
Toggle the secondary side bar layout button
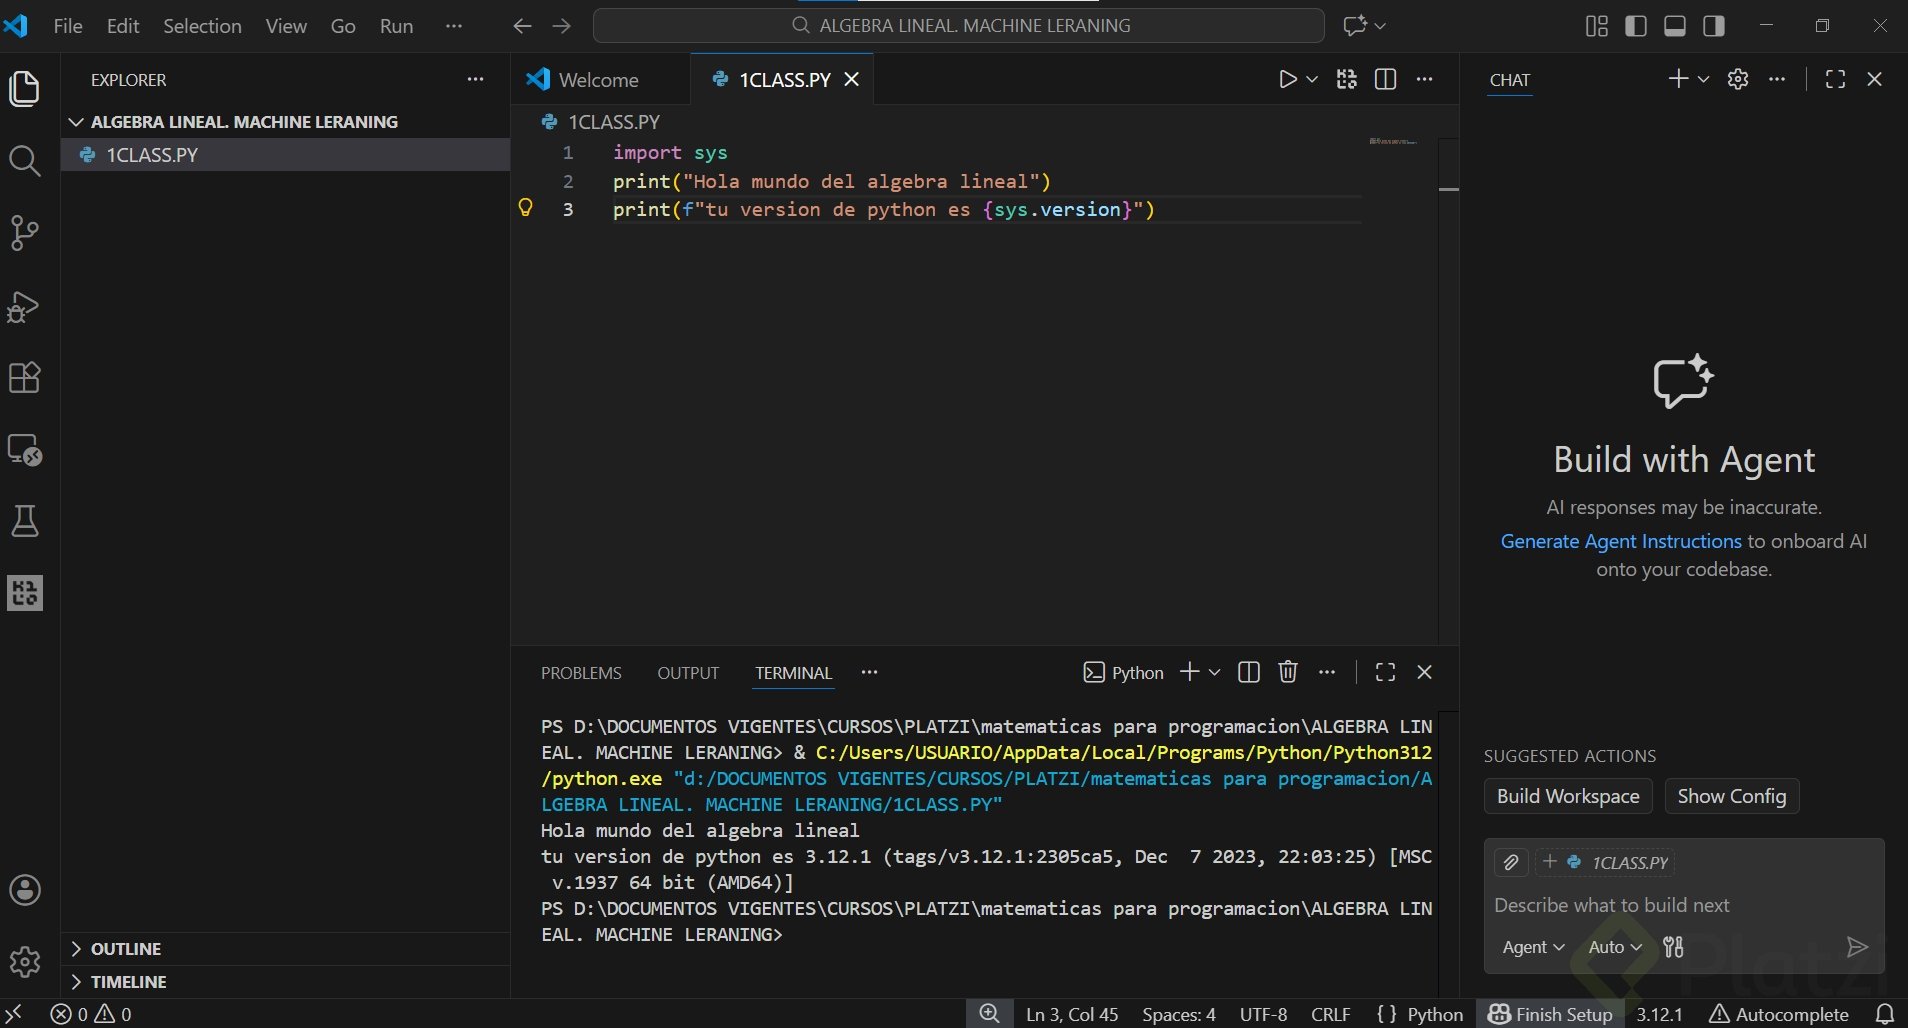coord(1714,26)
